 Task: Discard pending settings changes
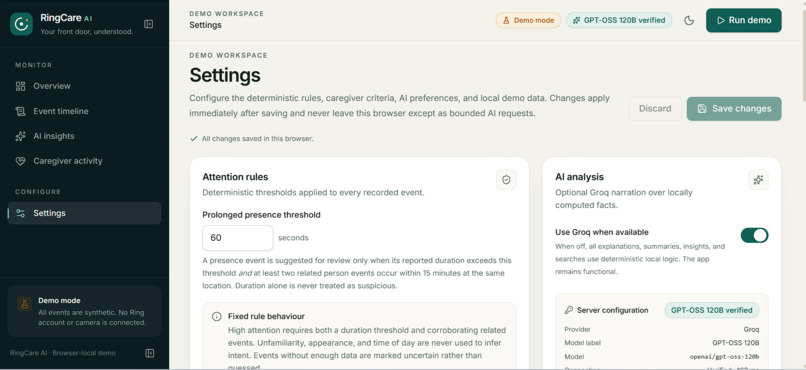coord(655,108)
